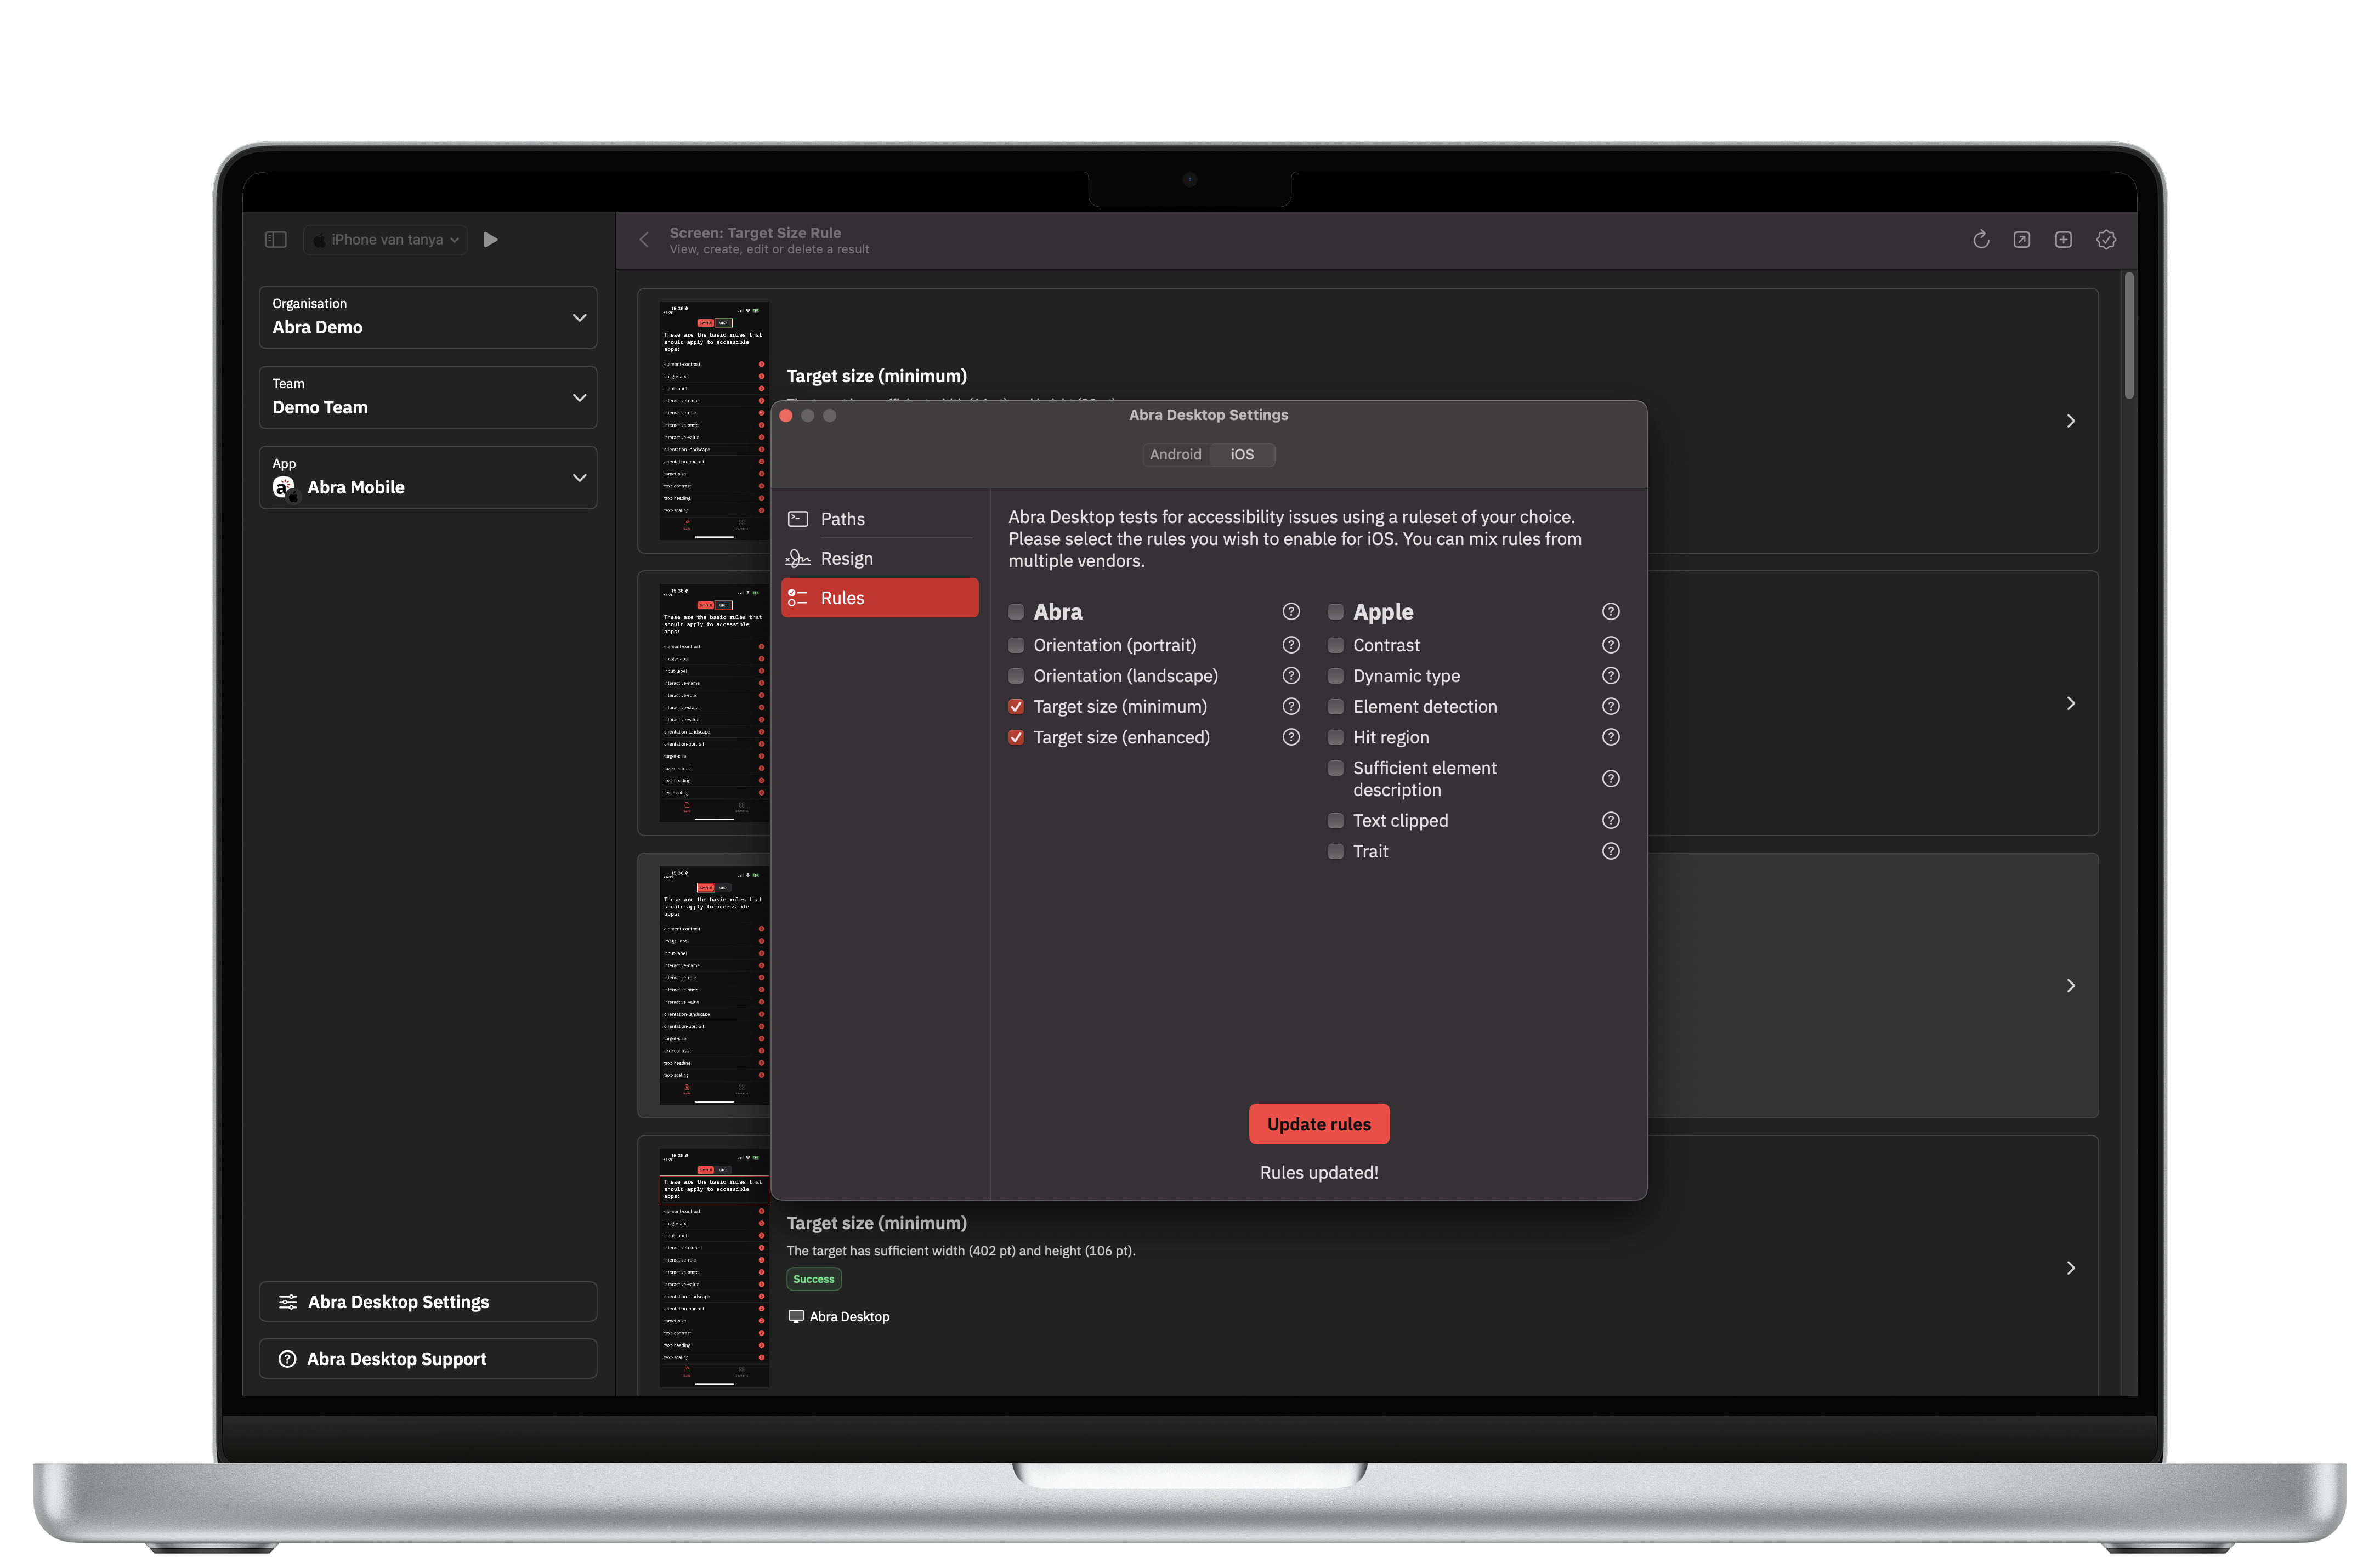Open Abra Desktop Settings from sidebar
The image size is (2380, 1568).
coord(428,1301)
